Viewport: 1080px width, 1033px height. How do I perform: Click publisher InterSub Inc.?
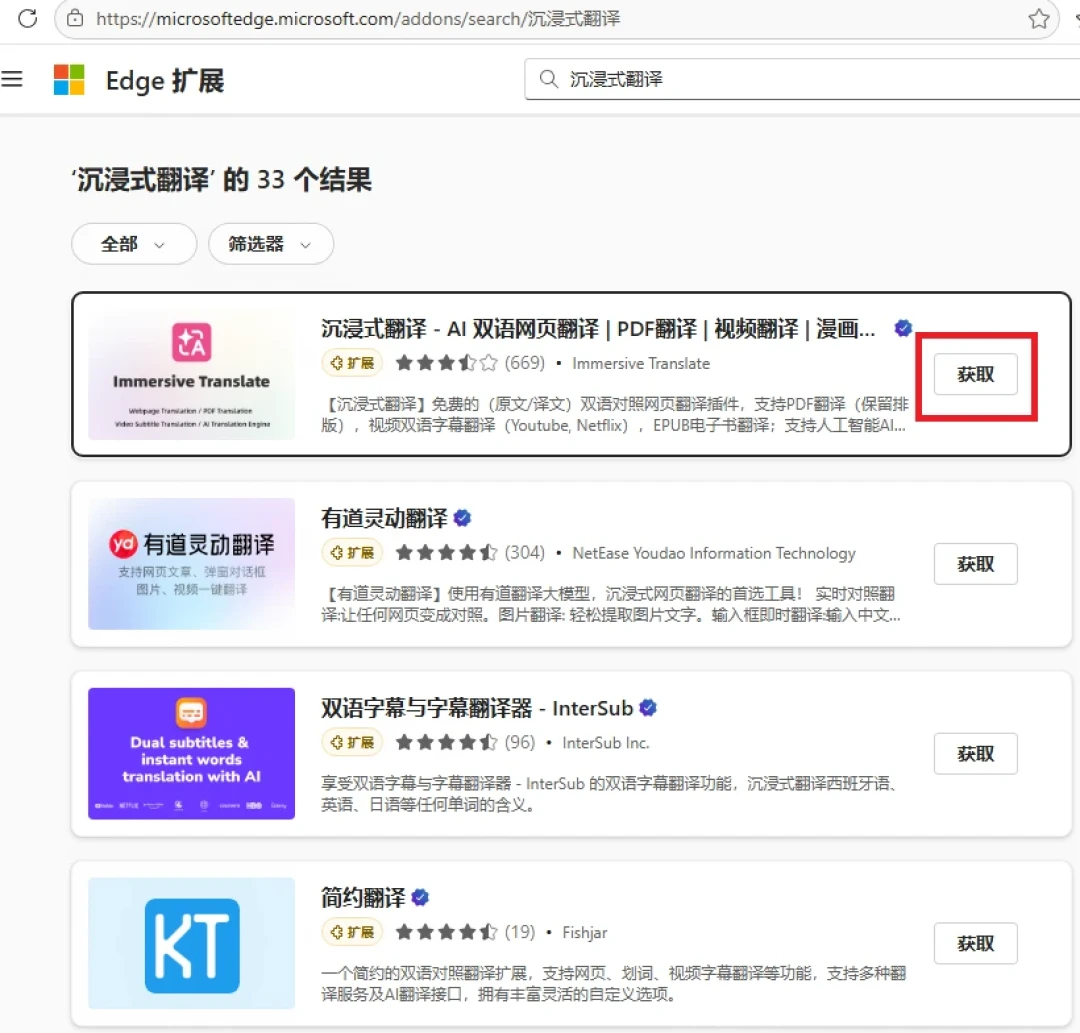[605, 742]
